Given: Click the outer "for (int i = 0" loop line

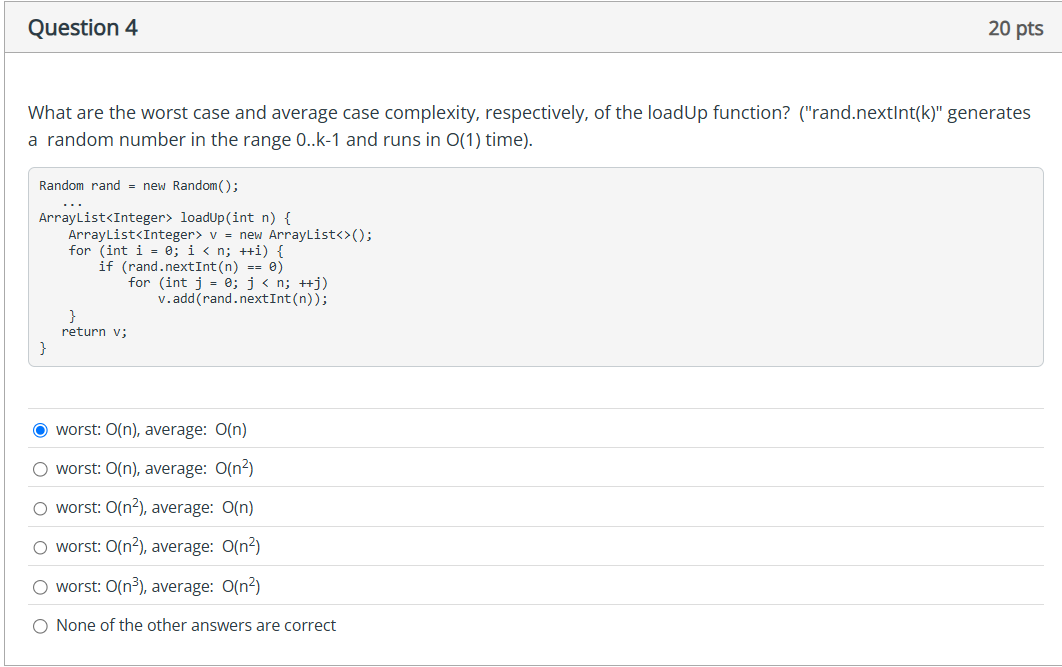Looking at the screenshot, I should point(176,251).
